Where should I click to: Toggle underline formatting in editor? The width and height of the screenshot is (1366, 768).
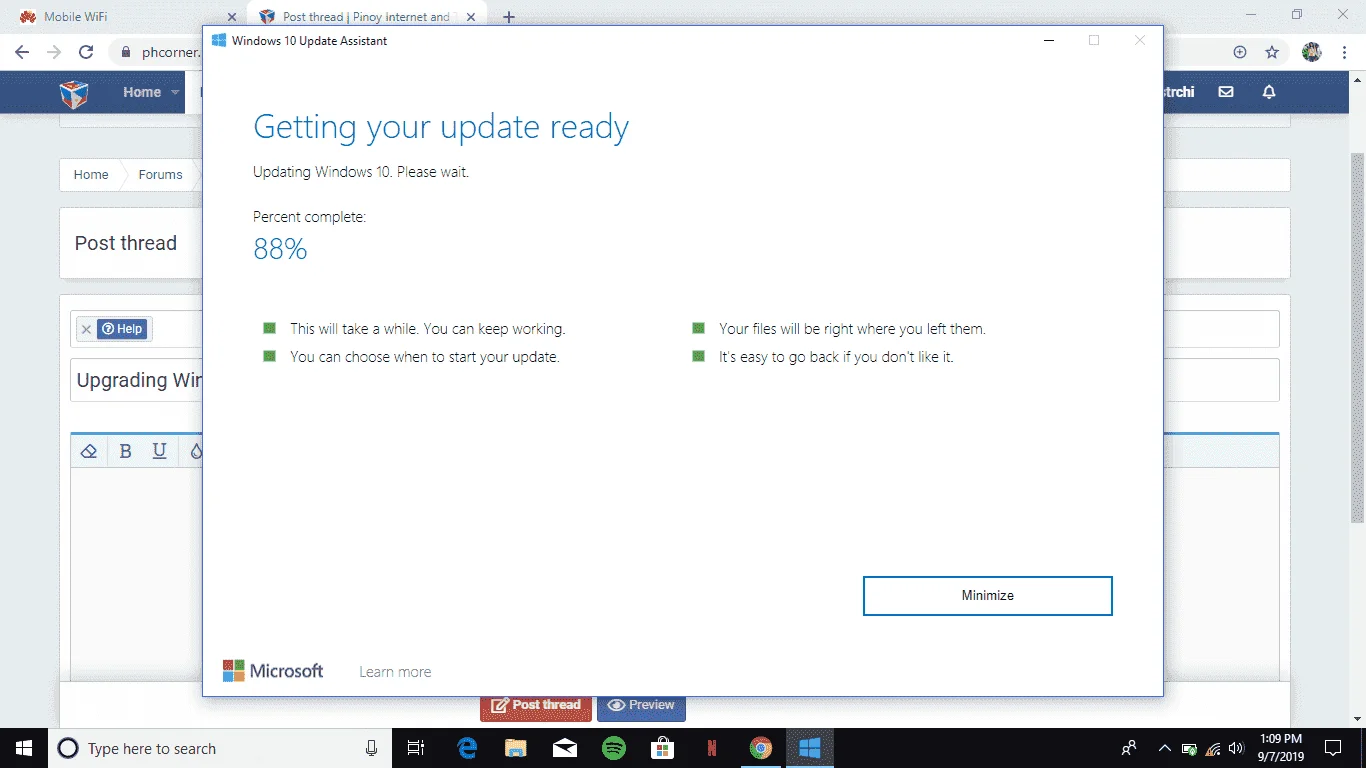(x=159, y=451)
